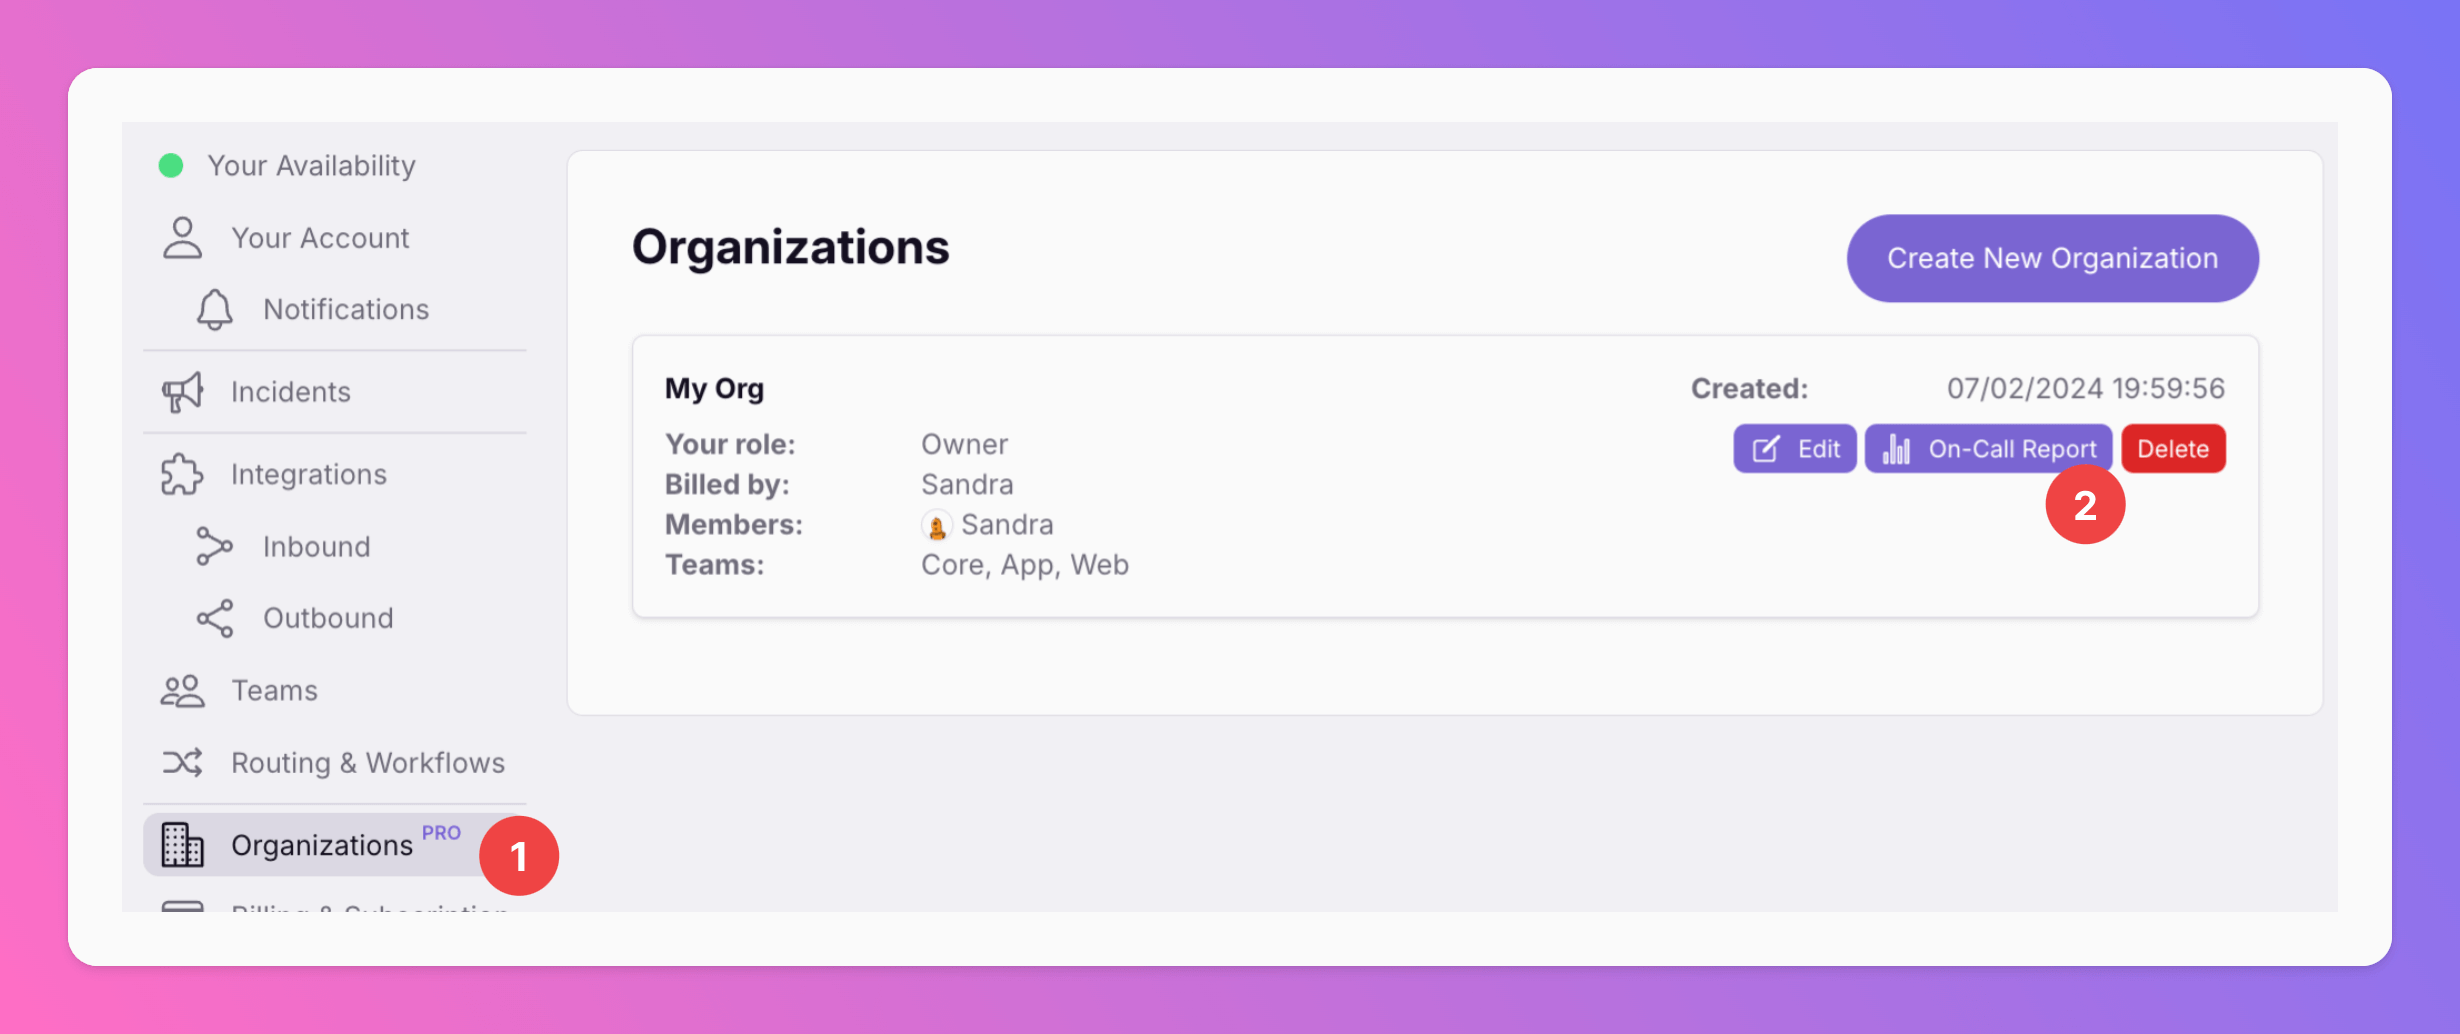
Task: Click the Outbound share icon
Action: 214,618
